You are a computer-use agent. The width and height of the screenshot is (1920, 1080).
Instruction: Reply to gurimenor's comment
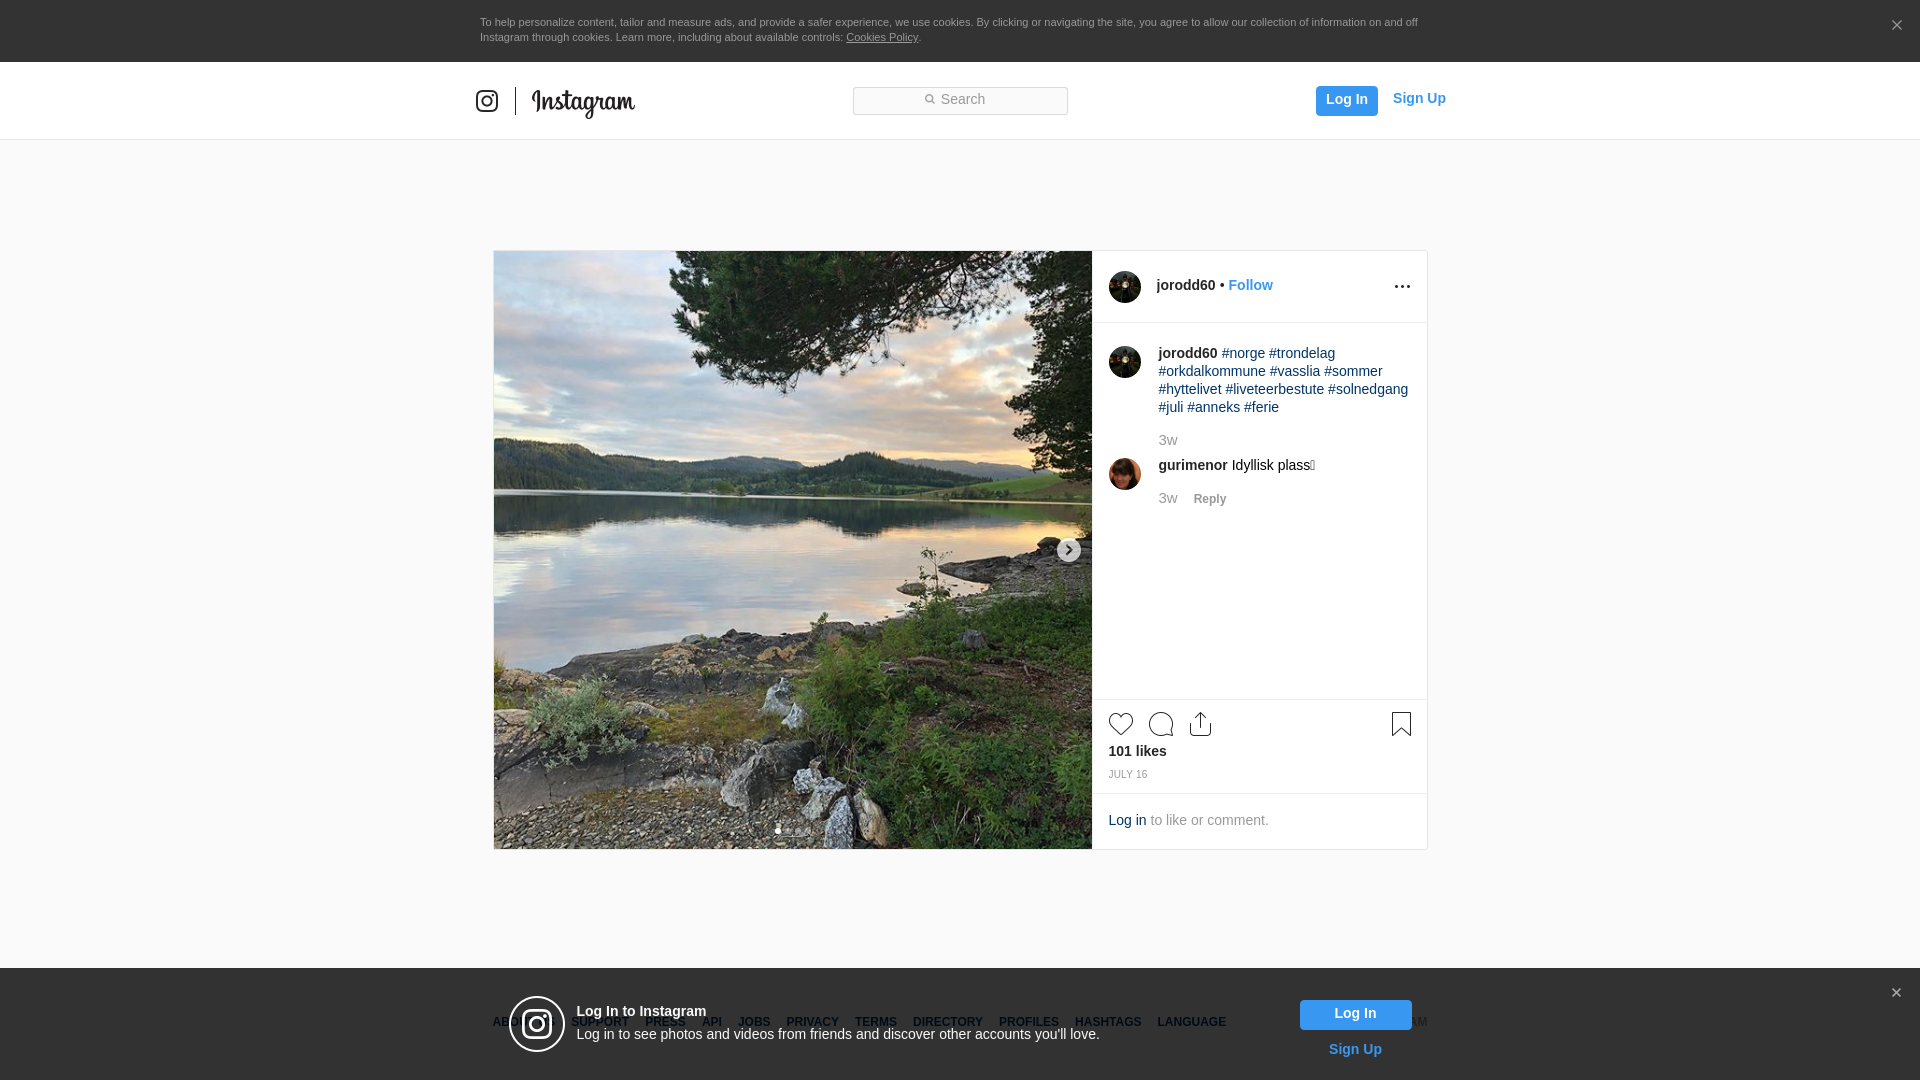(x=1210, y=499)
